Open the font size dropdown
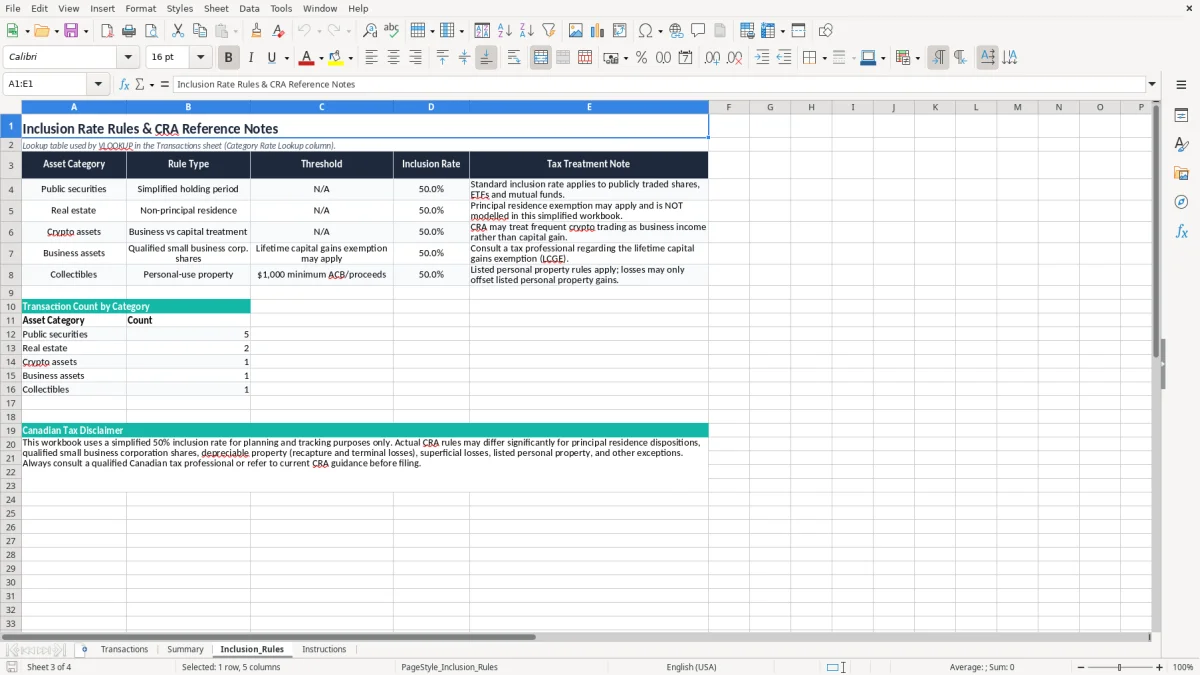The width and height of the screenshot is (1200, 675). tap(201, 58)
